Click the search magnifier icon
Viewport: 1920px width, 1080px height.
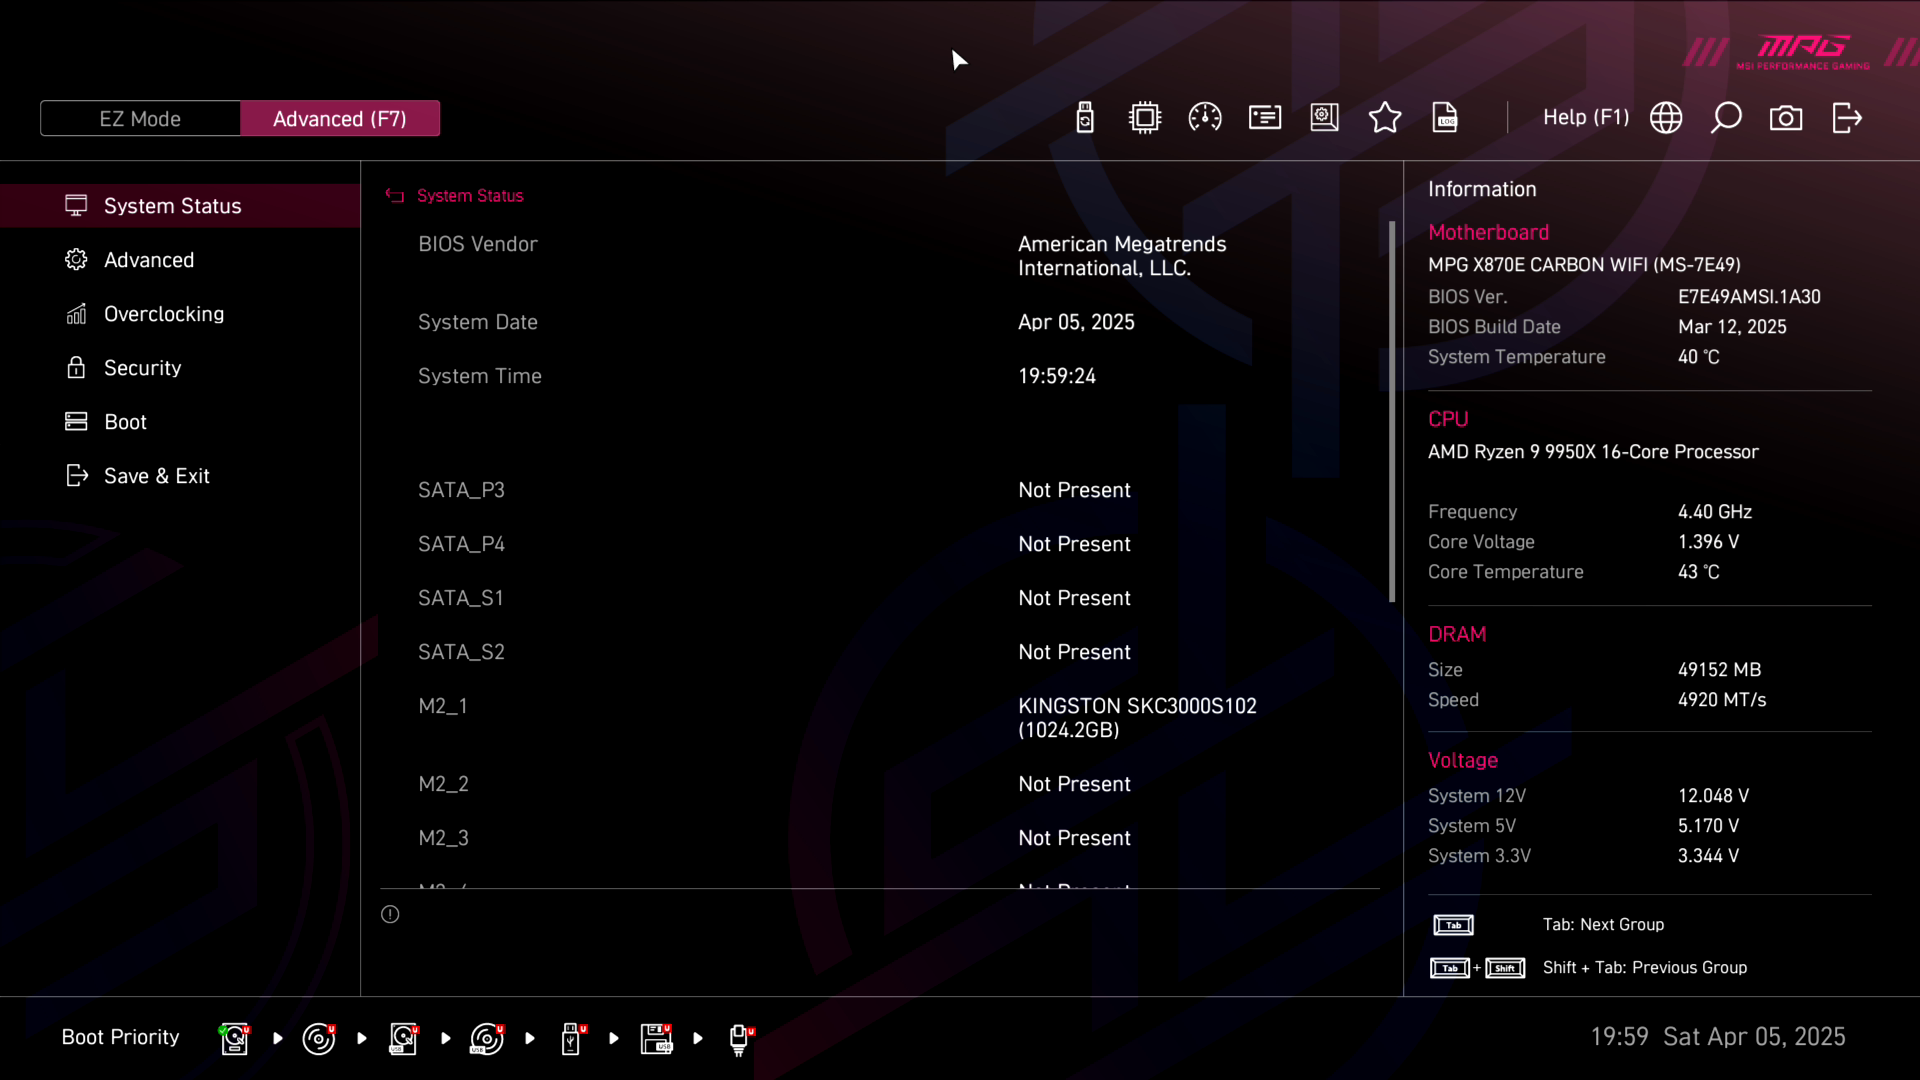tap(1726, 118)
